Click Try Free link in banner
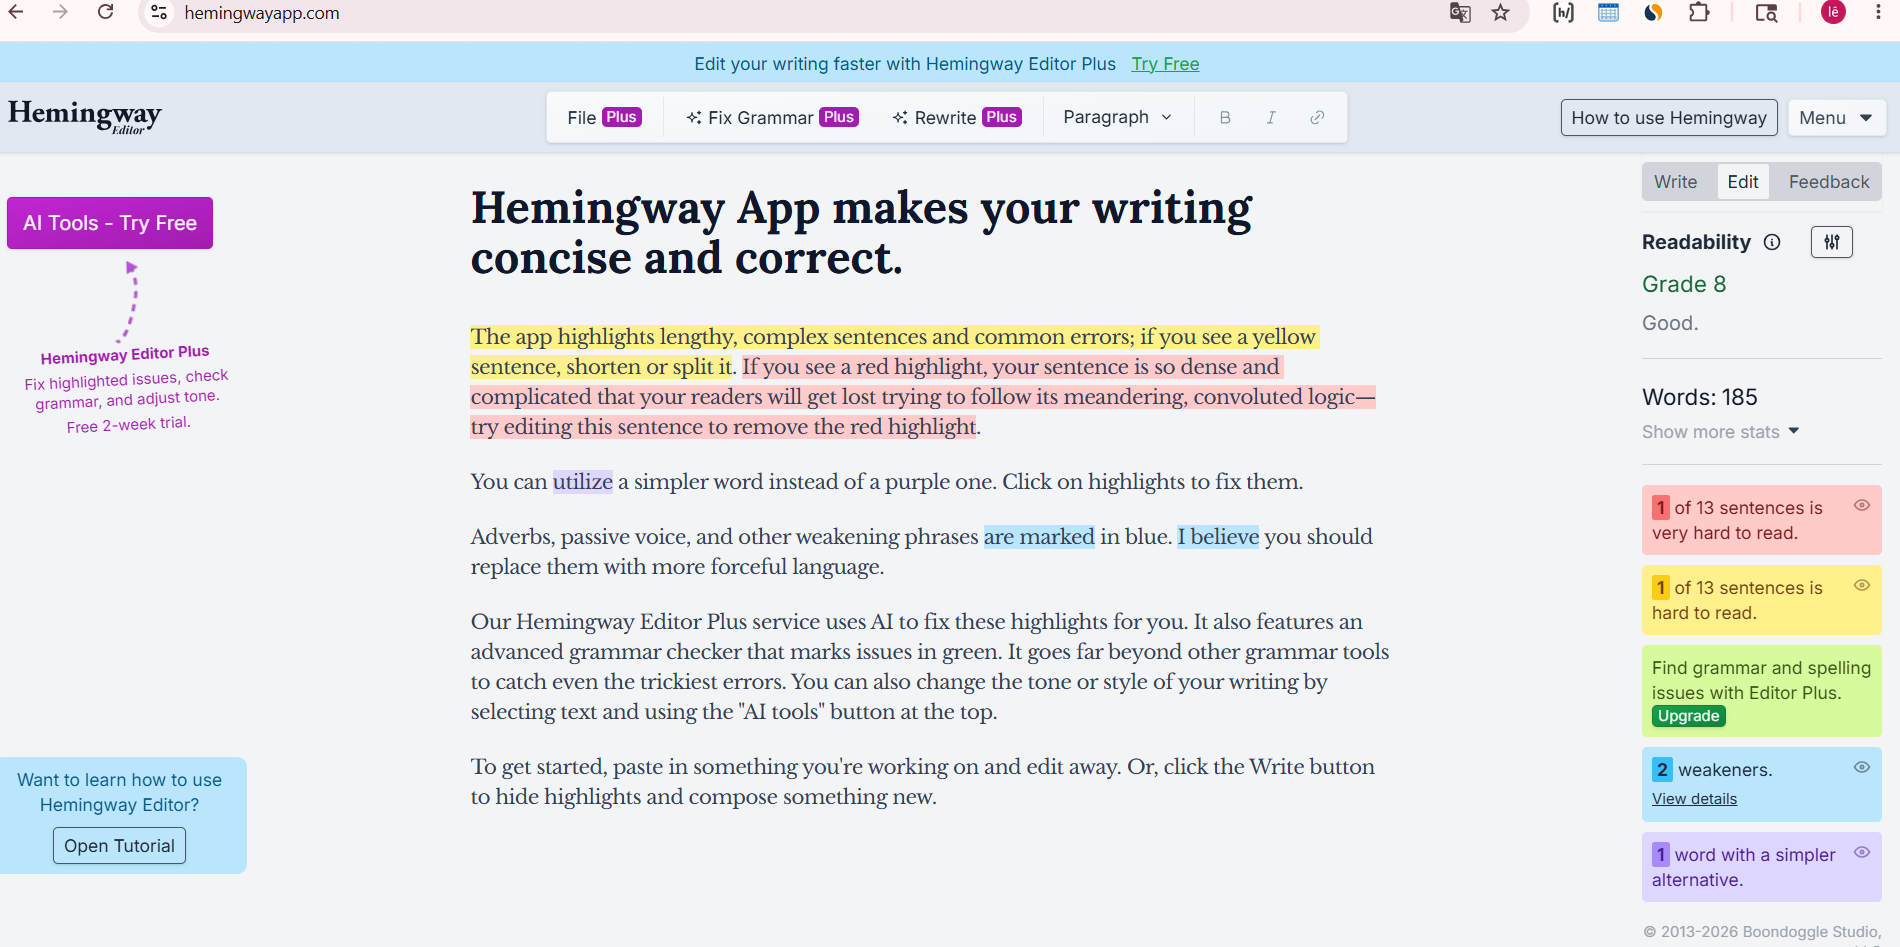 point(1165,64)
